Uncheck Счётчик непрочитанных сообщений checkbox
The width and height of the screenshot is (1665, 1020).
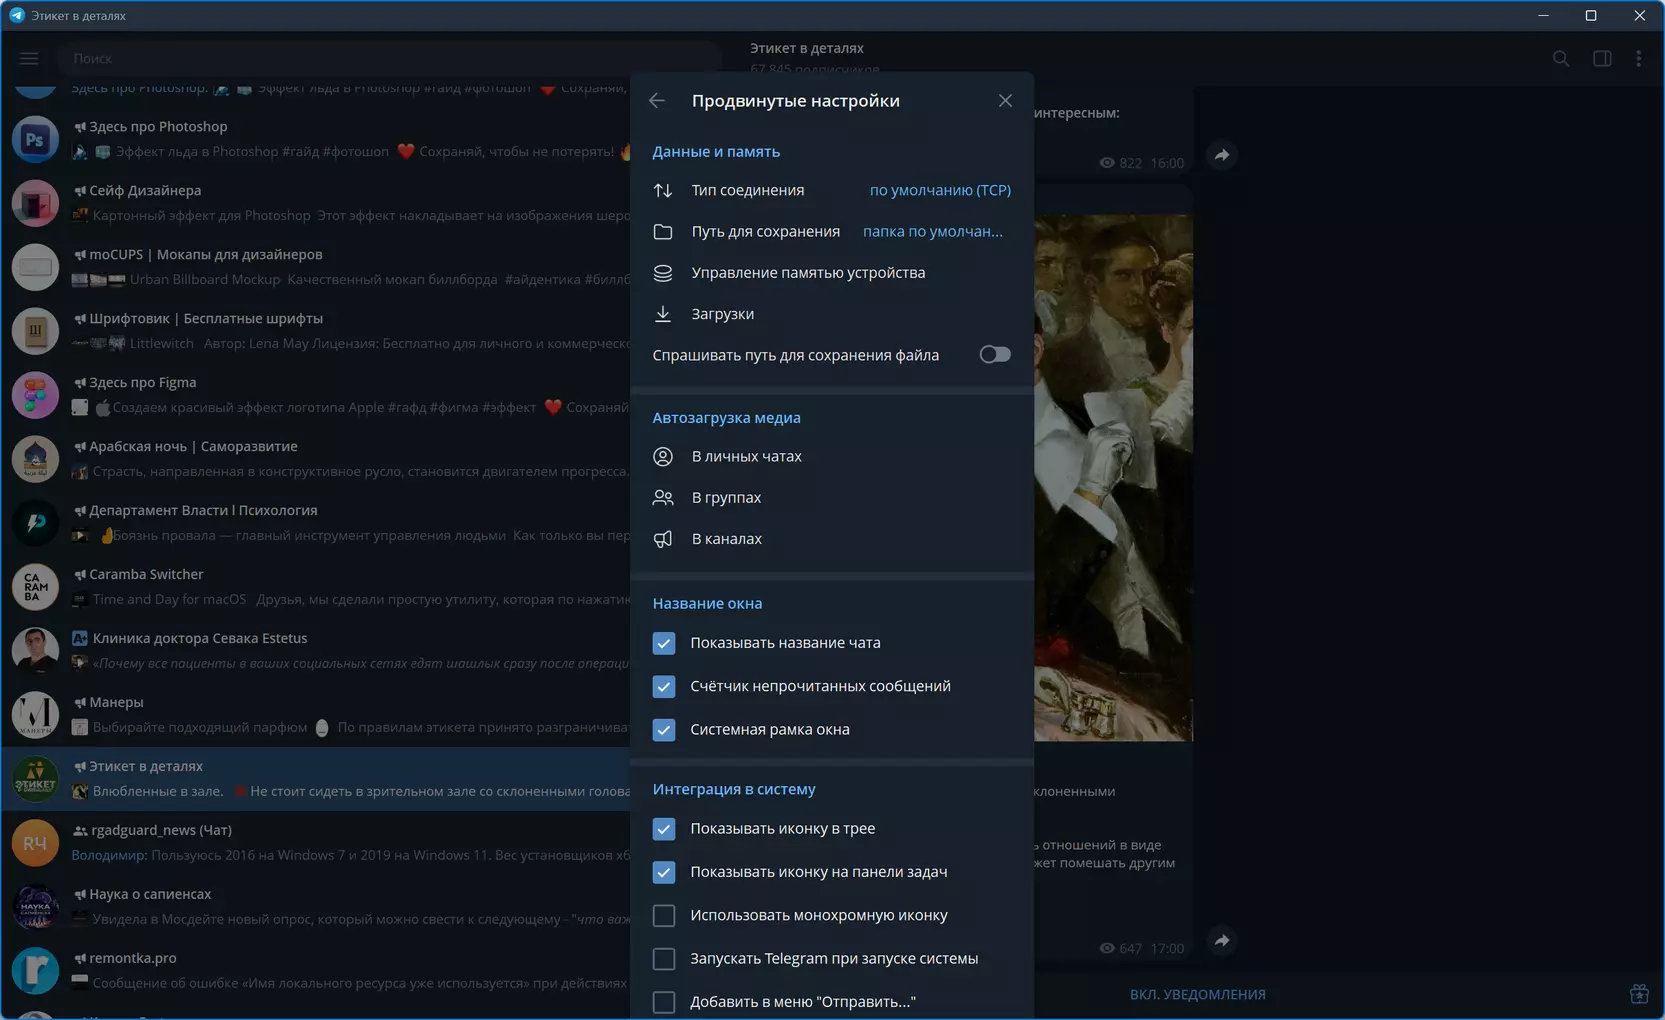tap(664, 686)
